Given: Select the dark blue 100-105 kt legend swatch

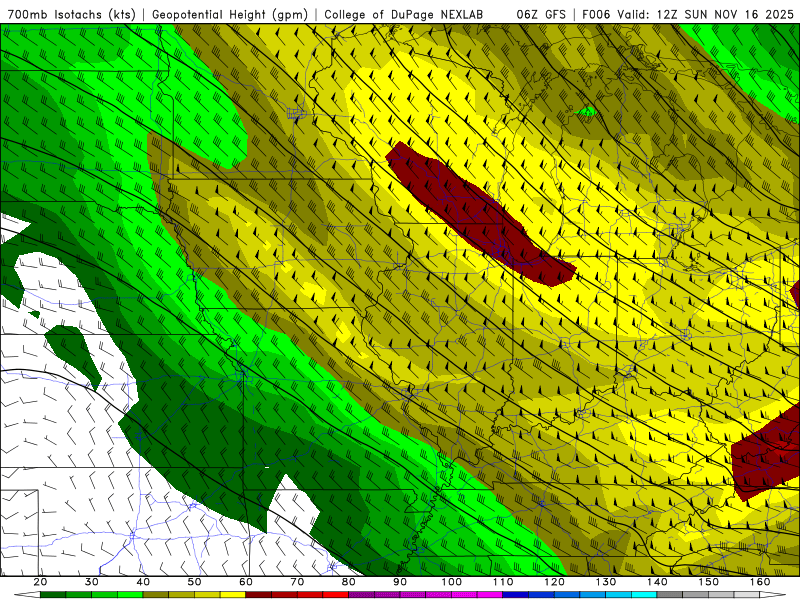Looking at the screenshot, I should 515,595.
